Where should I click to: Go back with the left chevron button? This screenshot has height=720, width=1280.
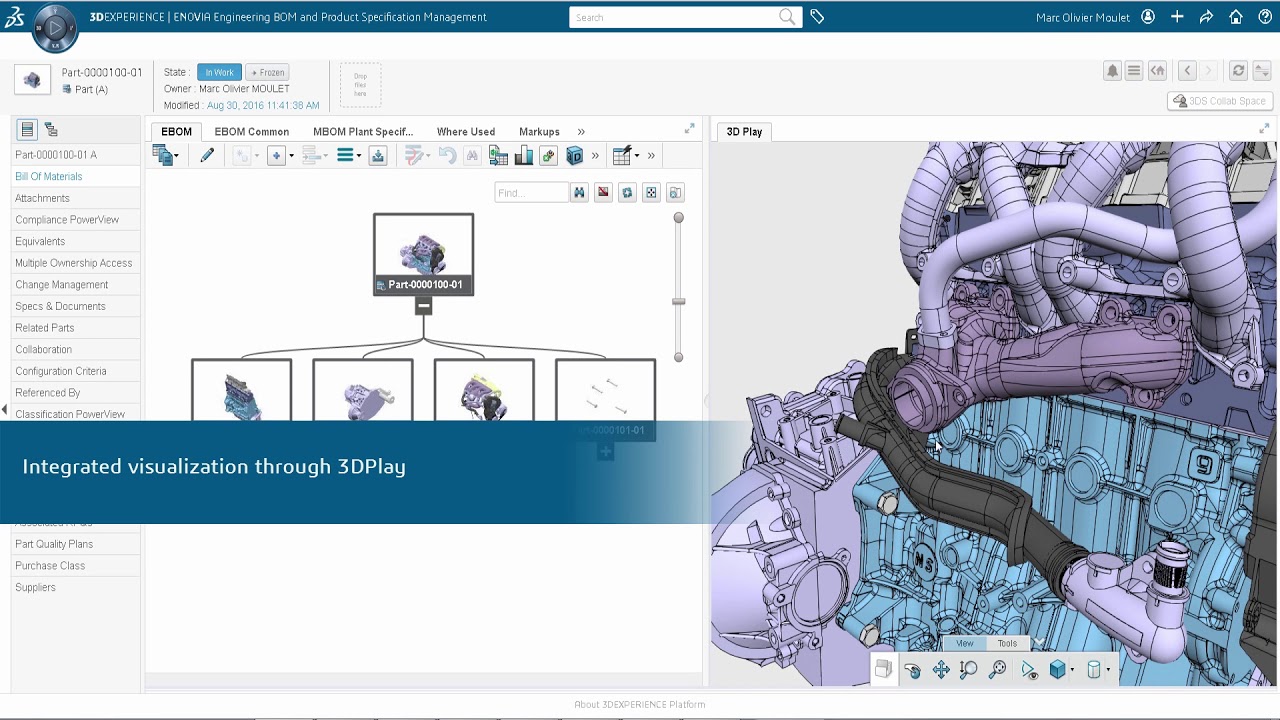point(1187,71)
